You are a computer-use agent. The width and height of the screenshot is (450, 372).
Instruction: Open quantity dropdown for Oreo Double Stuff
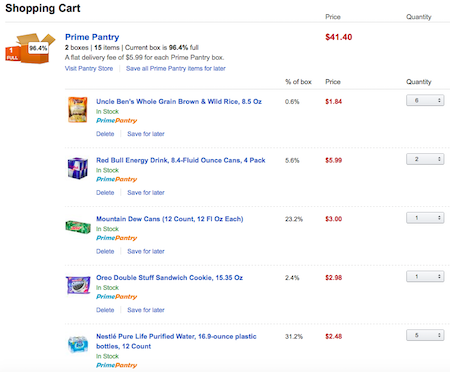point(425,276)
